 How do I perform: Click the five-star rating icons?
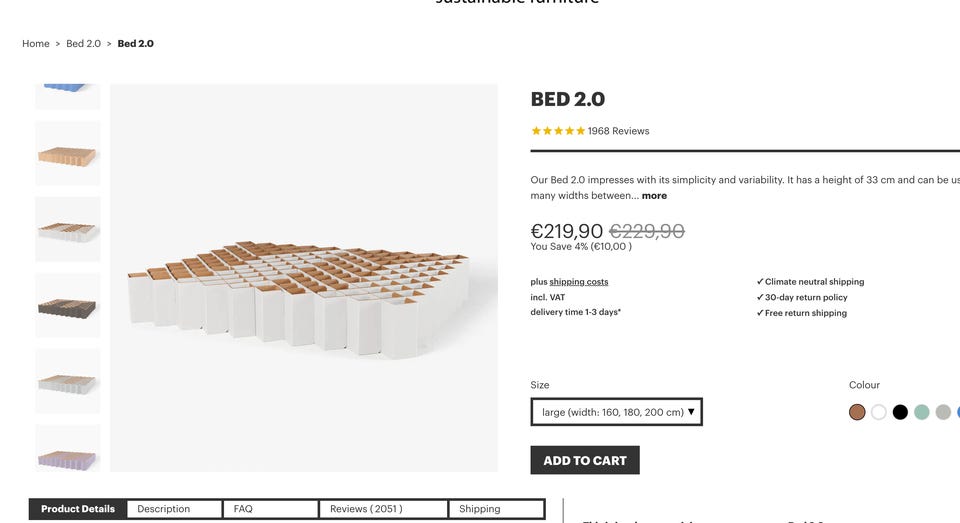click(x=558, y=131)
